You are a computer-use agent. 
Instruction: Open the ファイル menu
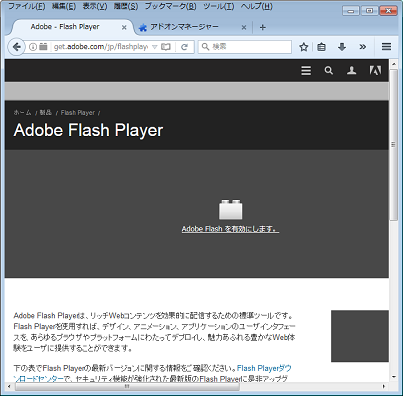(x=26, y=6)
